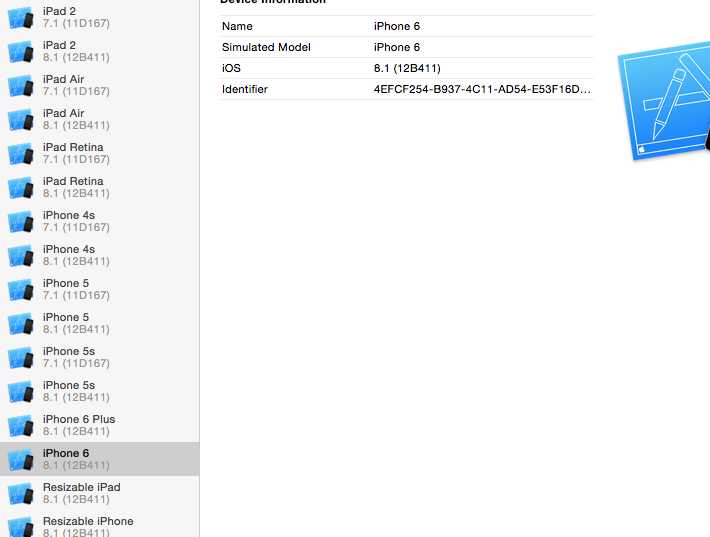
Task: Click the large Xcode simulator blueprint image
Action: [664, 101]
